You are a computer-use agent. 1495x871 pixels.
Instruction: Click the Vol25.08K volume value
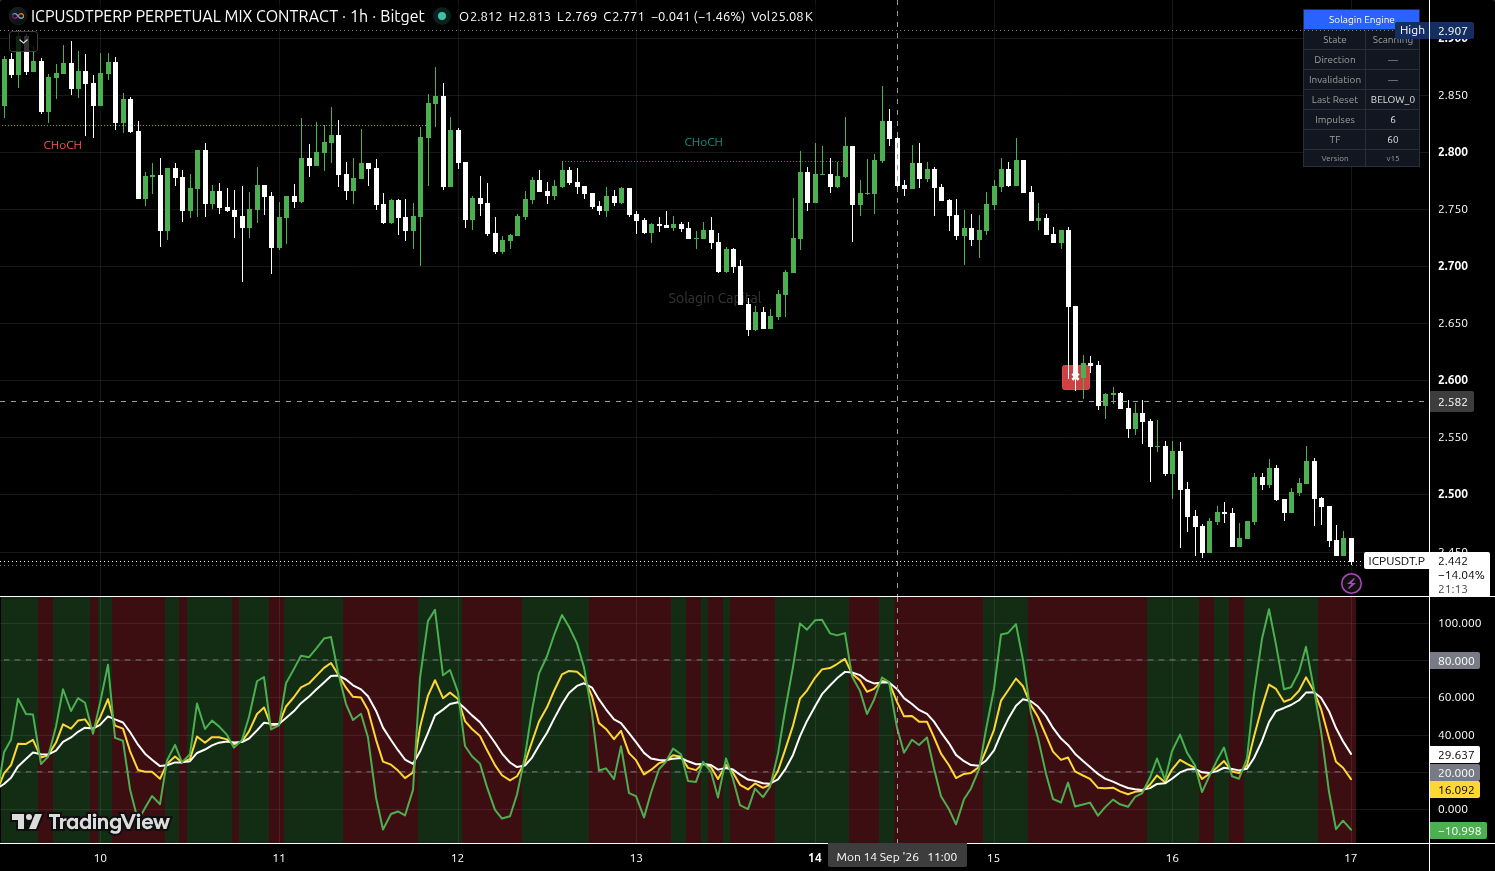[x=782, y=17]
